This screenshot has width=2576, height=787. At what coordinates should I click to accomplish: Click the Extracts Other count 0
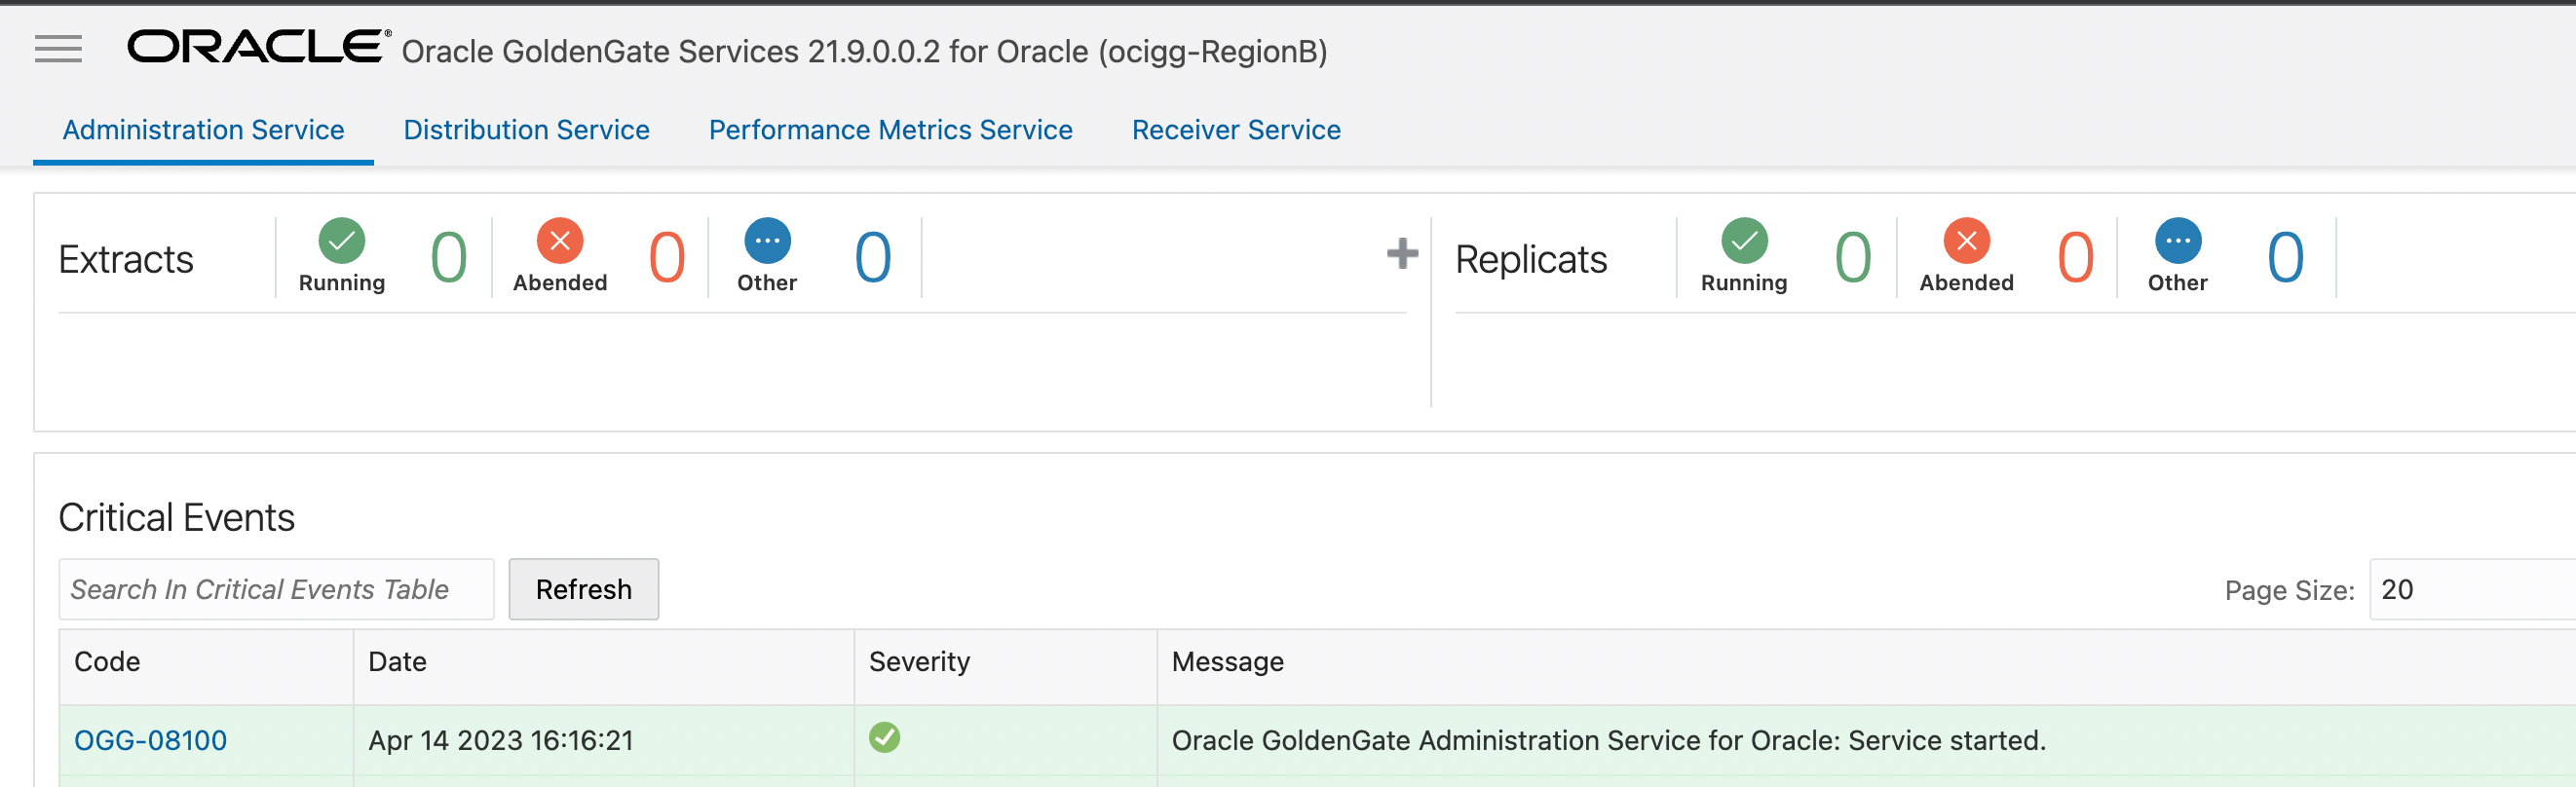[873, 258]
